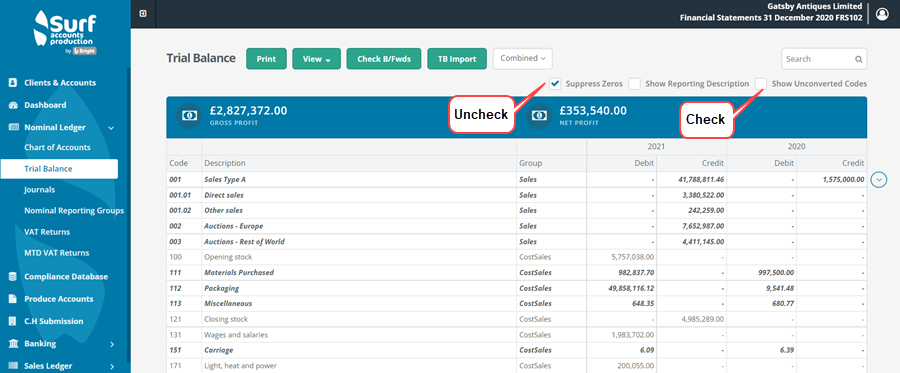Screen dimensions: 900x373
Task: Open MTD VAT Returns menu item
Action: [x=57, y=252]
